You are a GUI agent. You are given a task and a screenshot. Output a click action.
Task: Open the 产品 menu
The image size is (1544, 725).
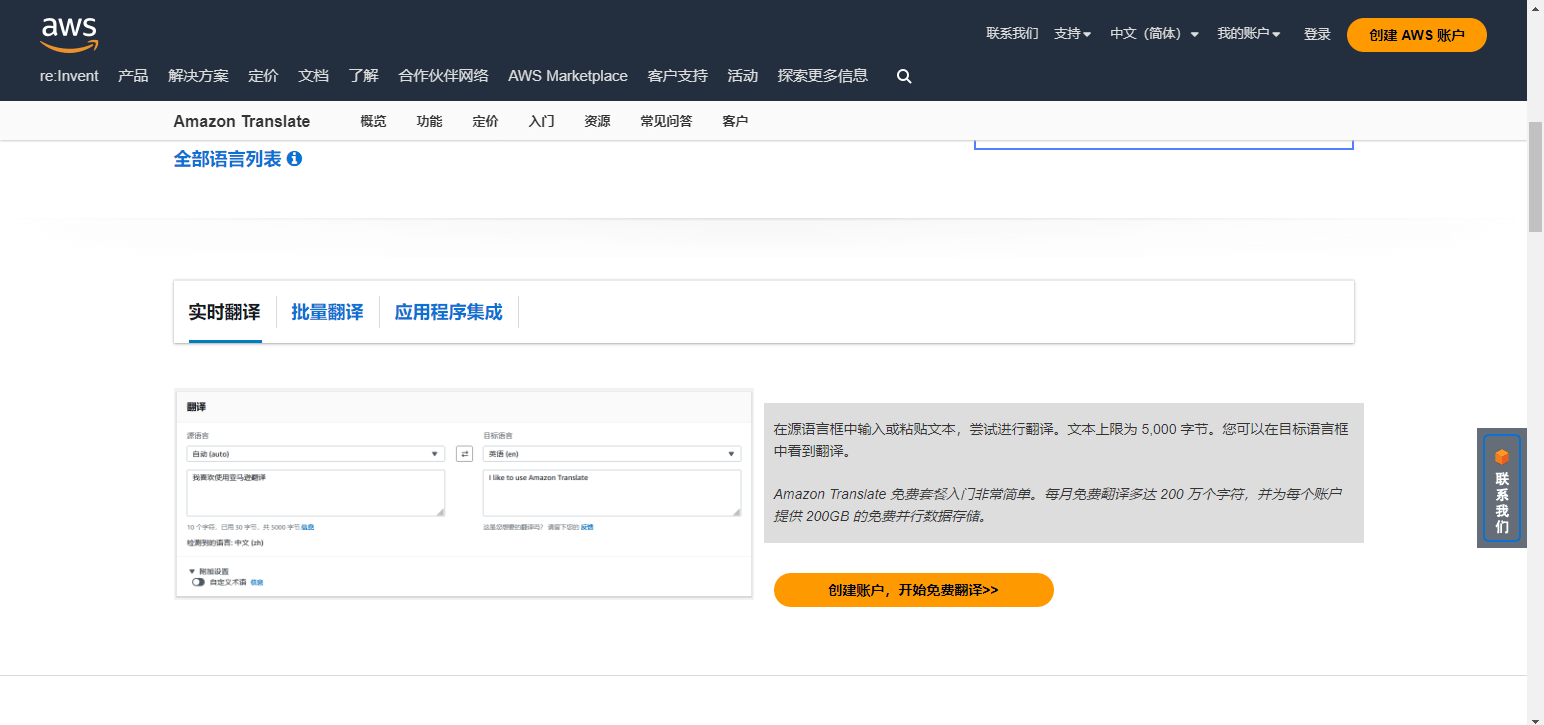pos(133,76)
